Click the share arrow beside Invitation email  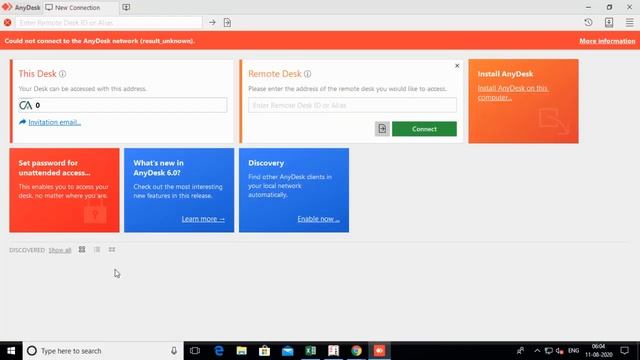[22, 122]
